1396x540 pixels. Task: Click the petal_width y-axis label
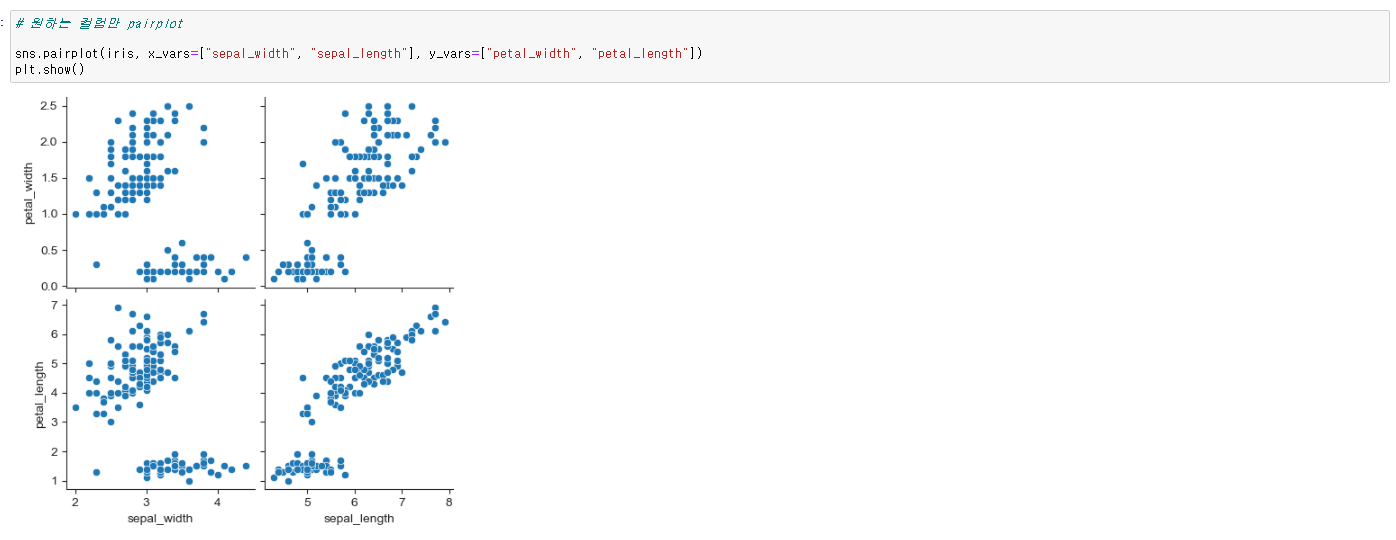30,195
